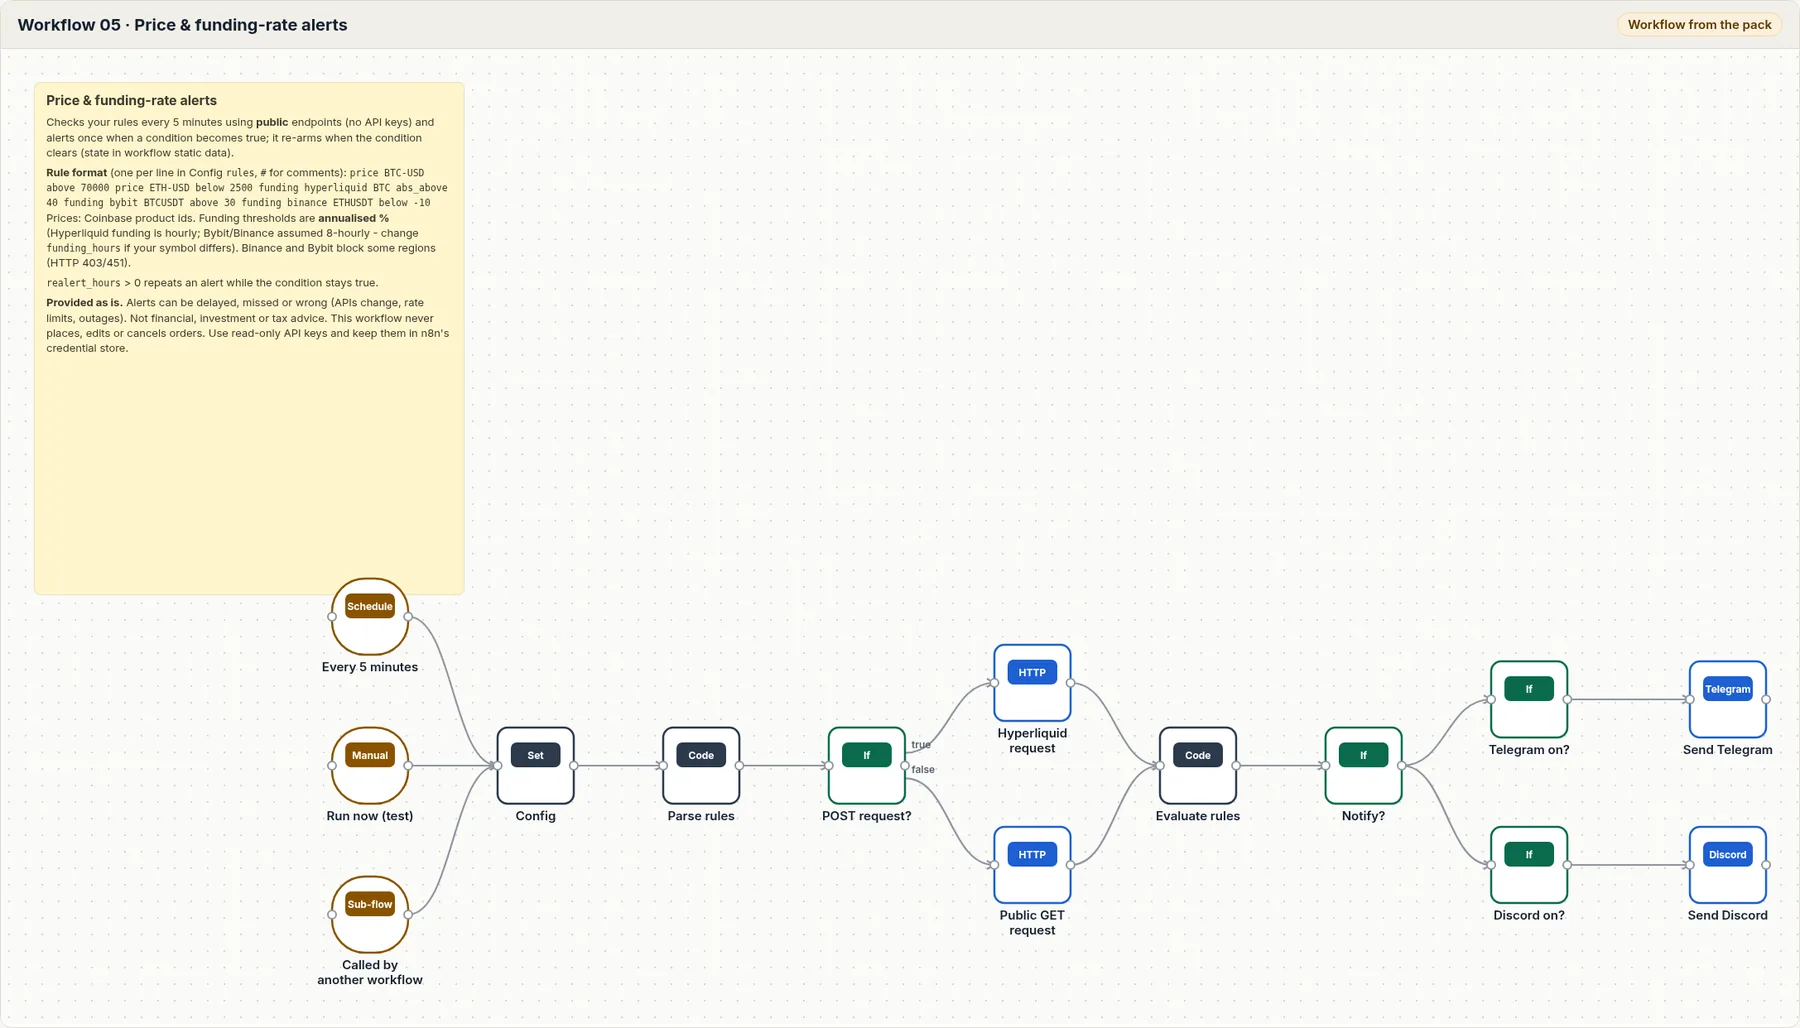
Task: Click the output connector of Config node
Action: pyautogui.click(x=574, y=766)
